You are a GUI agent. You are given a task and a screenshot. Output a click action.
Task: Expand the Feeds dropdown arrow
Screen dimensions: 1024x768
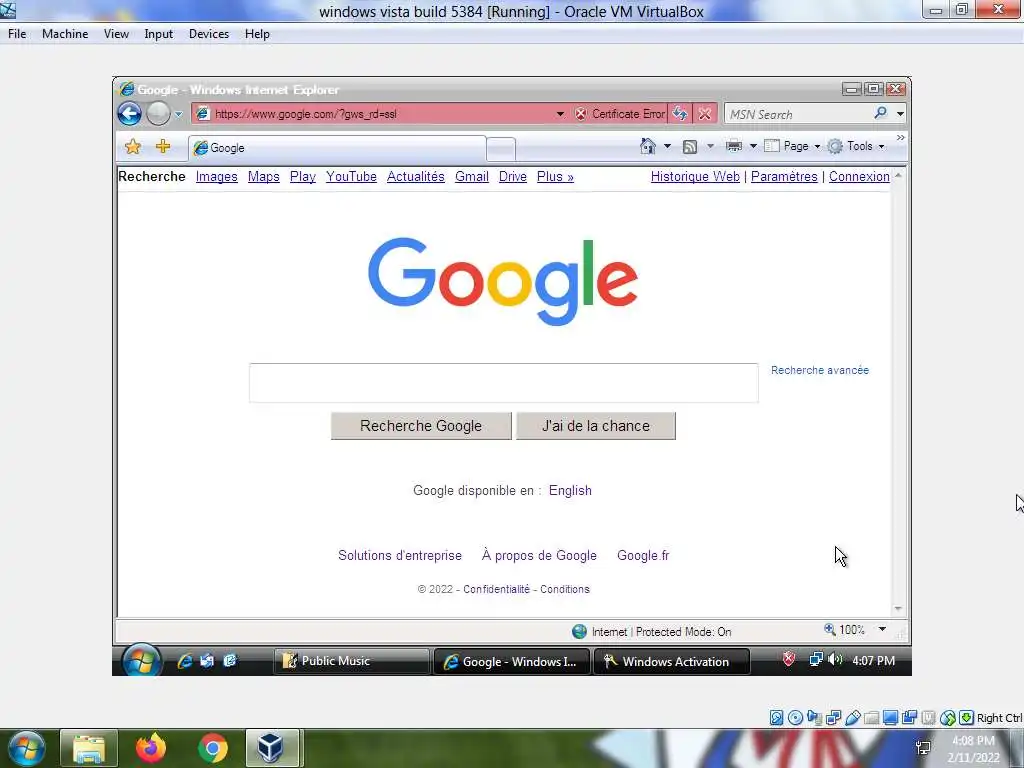point(711,146)
